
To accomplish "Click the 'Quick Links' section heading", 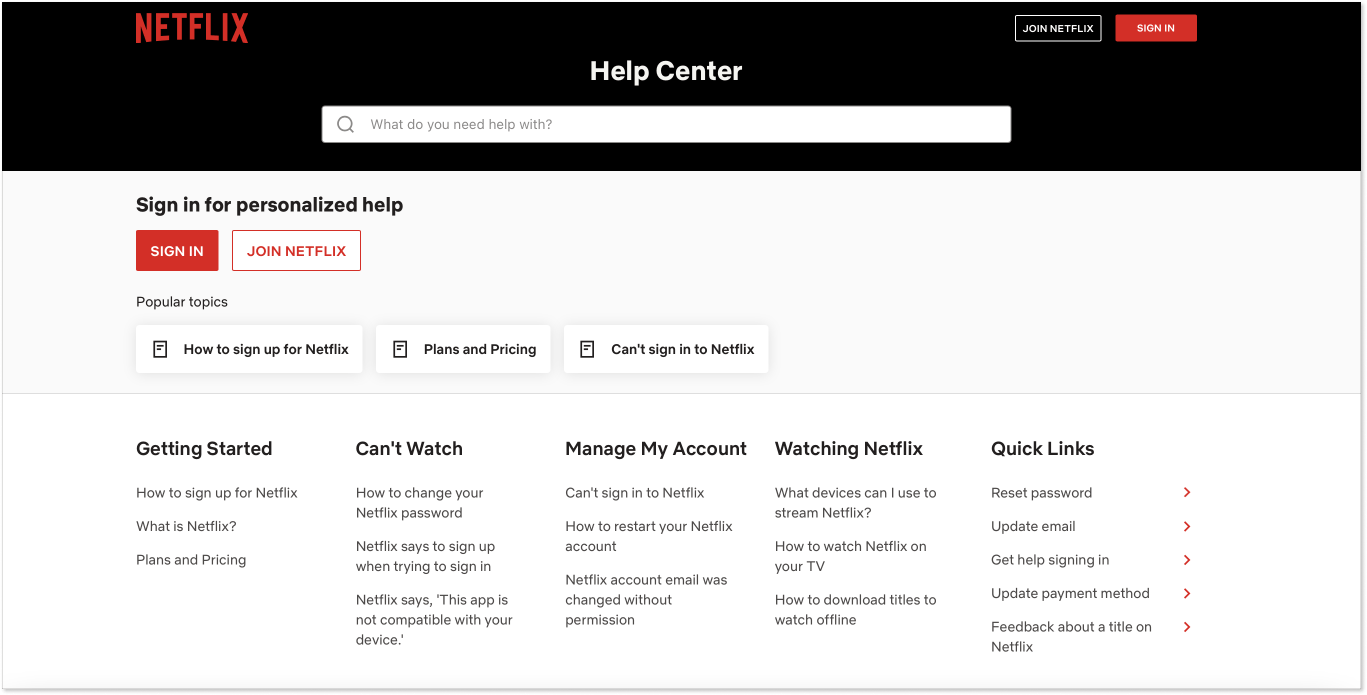I will [x=1043, y=449].
